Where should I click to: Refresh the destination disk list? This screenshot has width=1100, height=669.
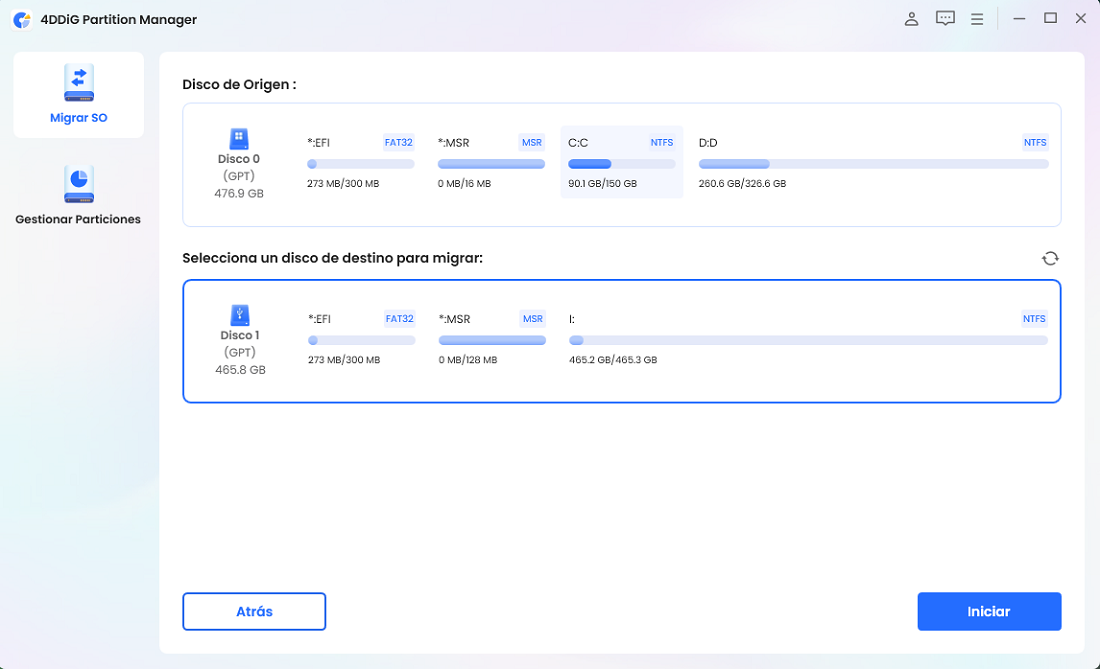click(x=1049, y=258)
